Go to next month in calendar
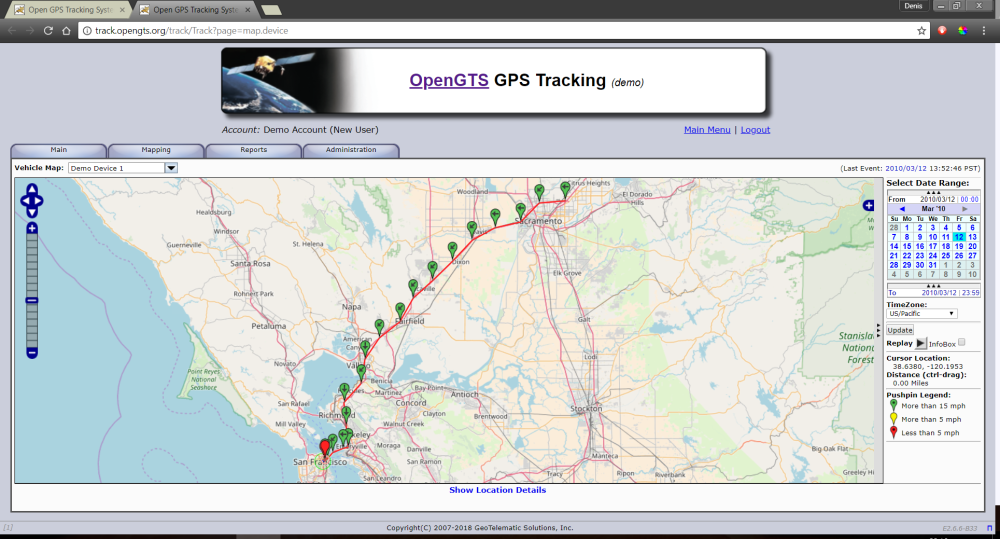Image resolution: width=1000 pixels, height=539 pixels. click(964, 209)
